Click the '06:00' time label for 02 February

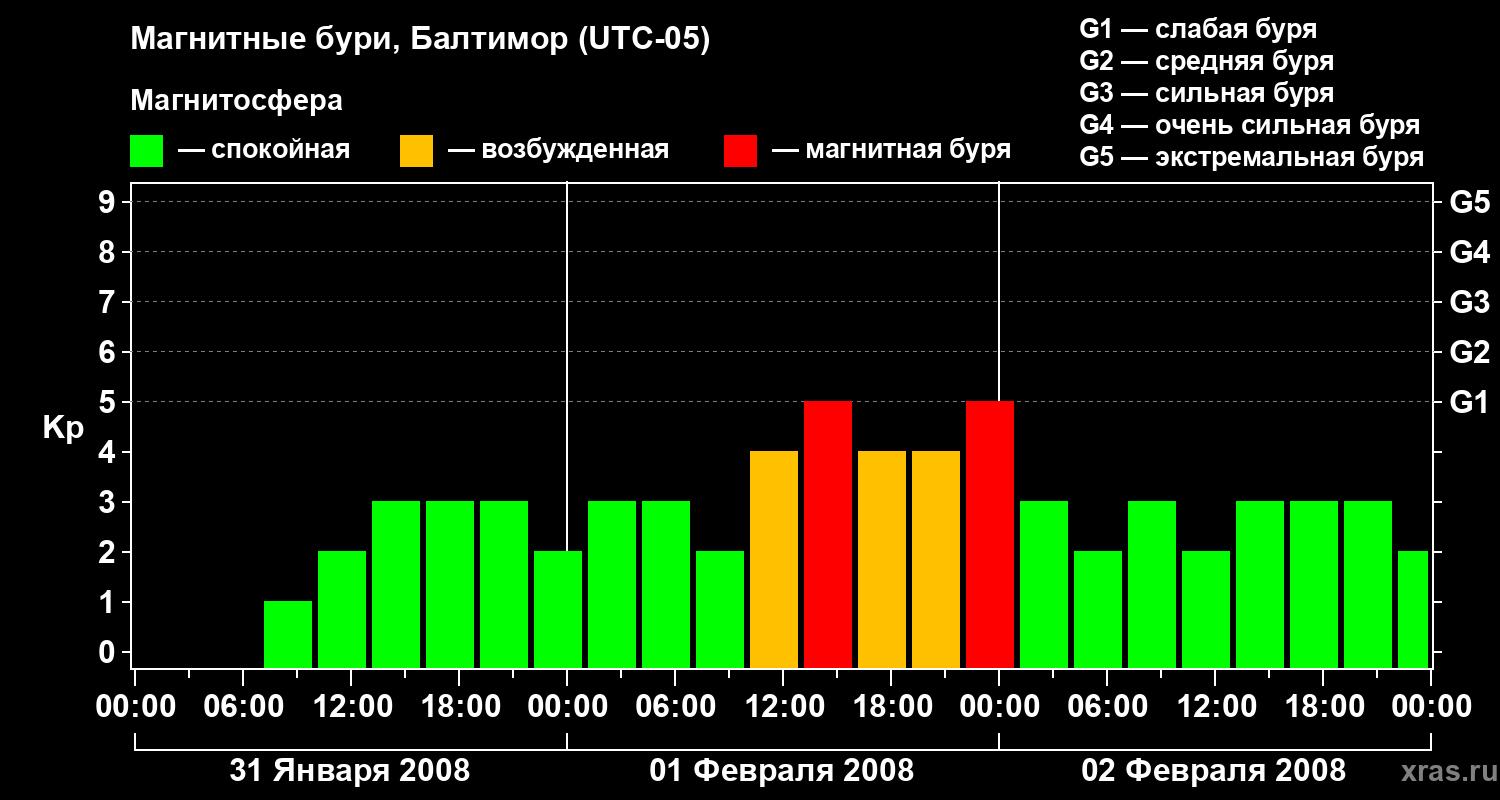point(1107,707)
